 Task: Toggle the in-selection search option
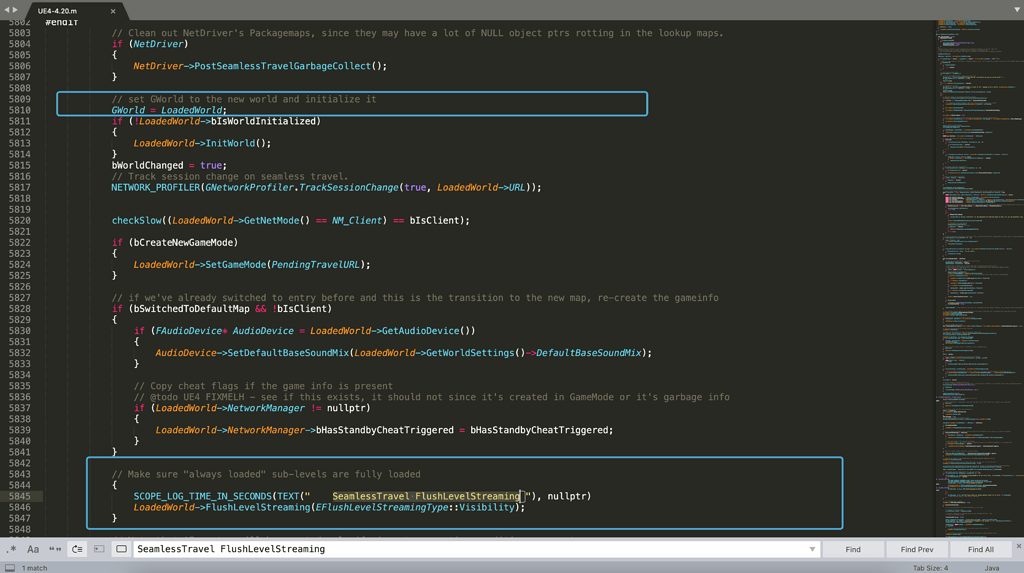(x=99, y=549)
